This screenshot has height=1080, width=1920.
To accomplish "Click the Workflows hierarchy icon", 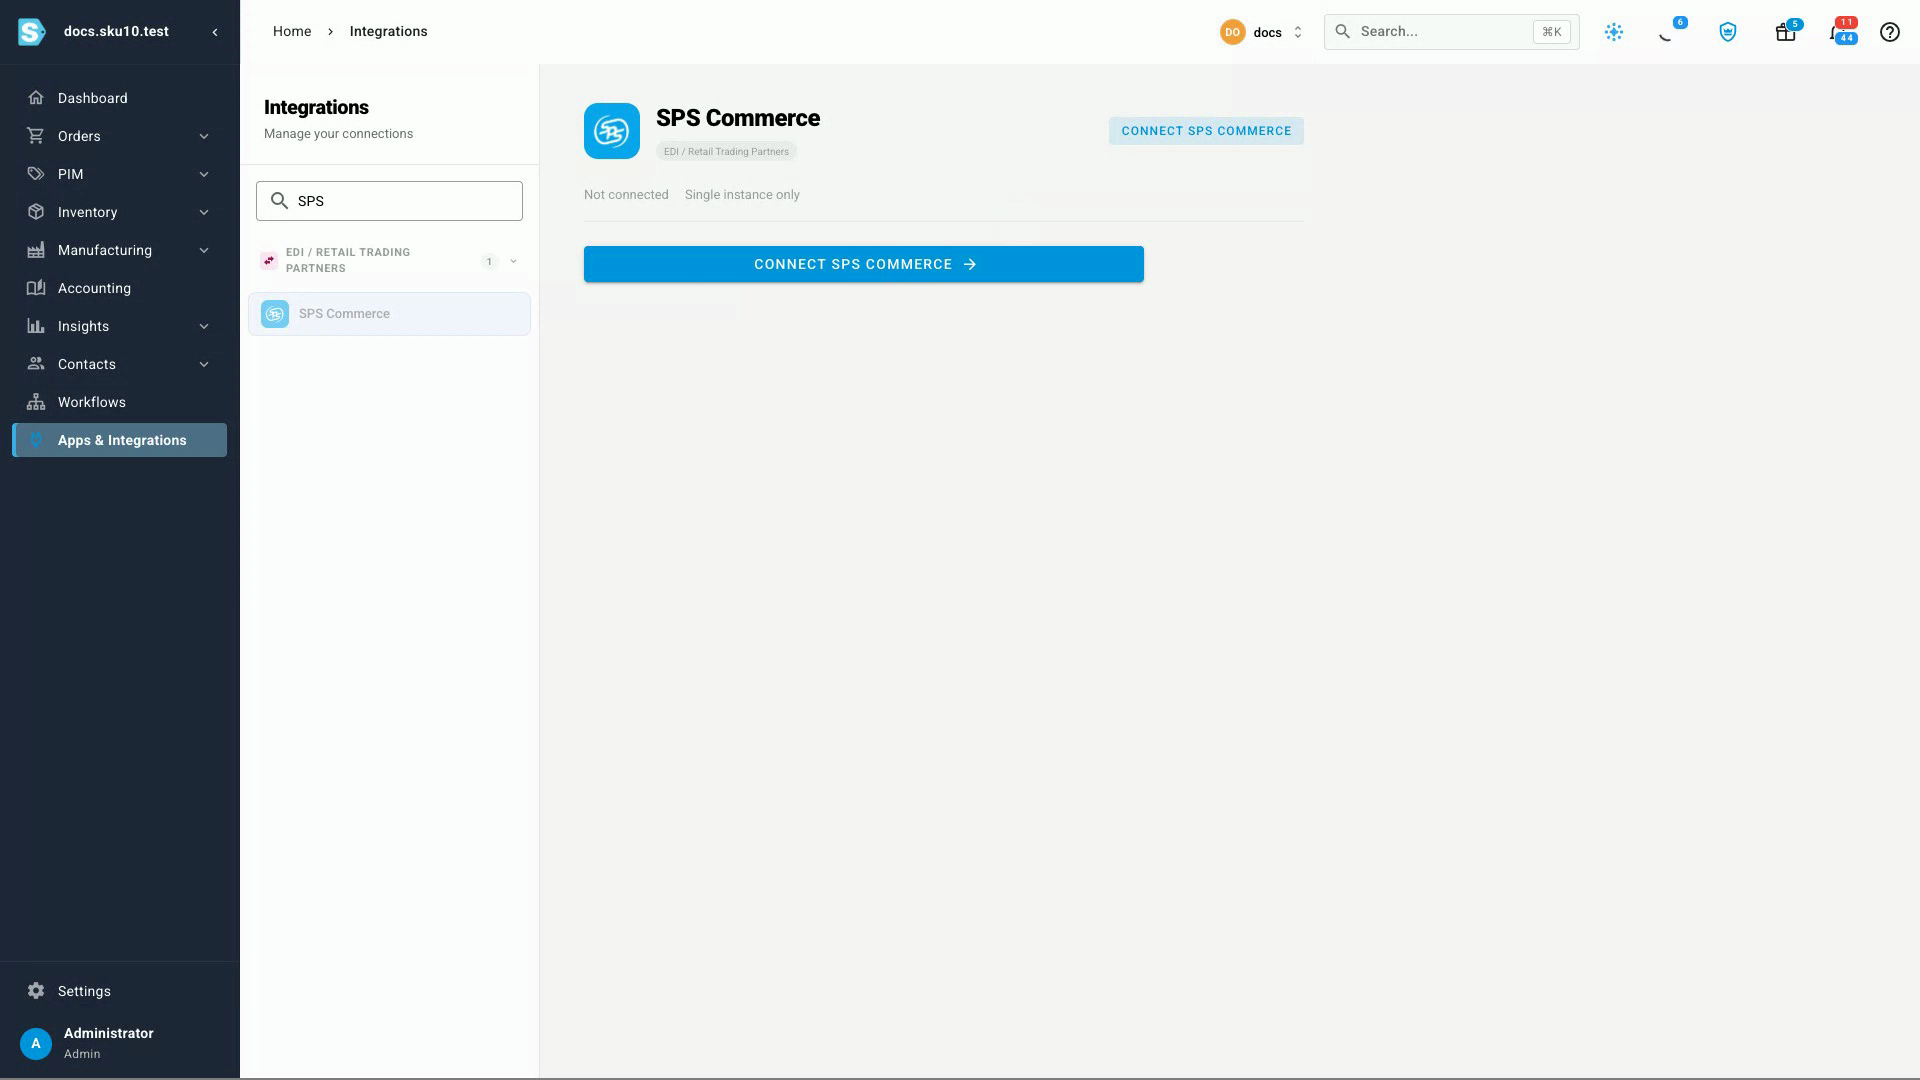I will [36, 402].
